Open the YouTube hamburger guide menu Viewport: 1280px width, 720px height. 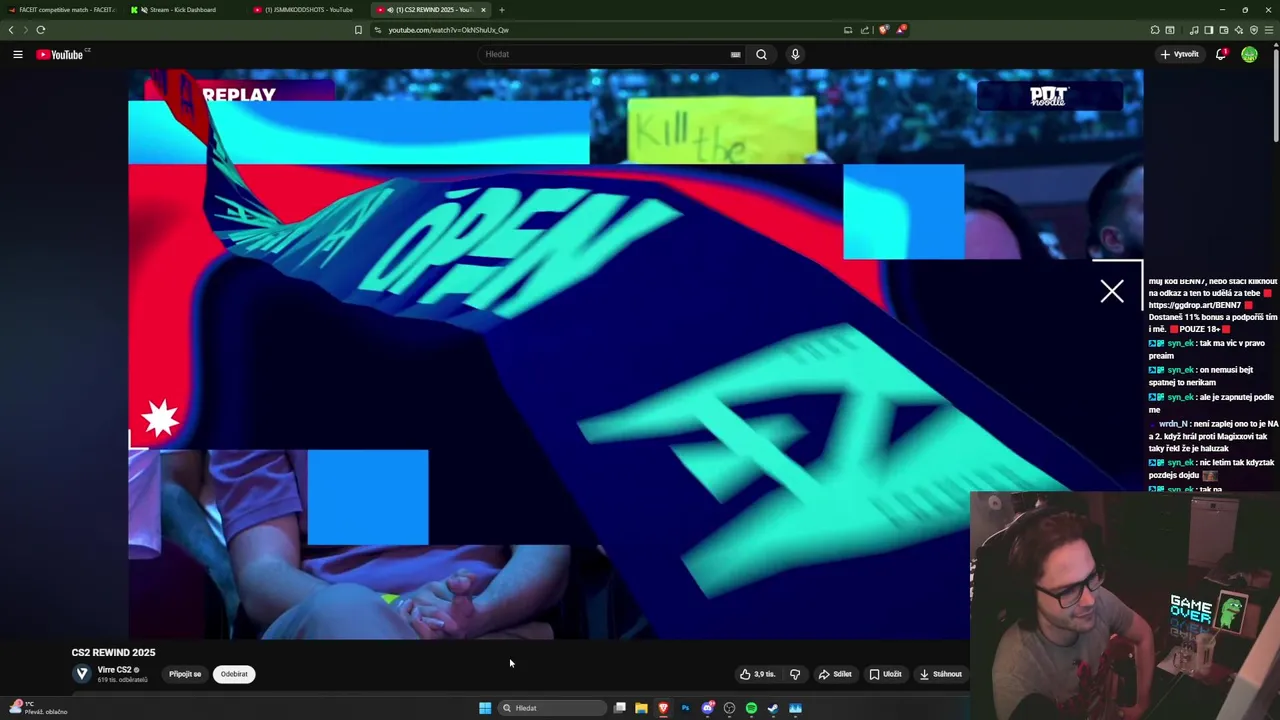[x=18, y=54]
